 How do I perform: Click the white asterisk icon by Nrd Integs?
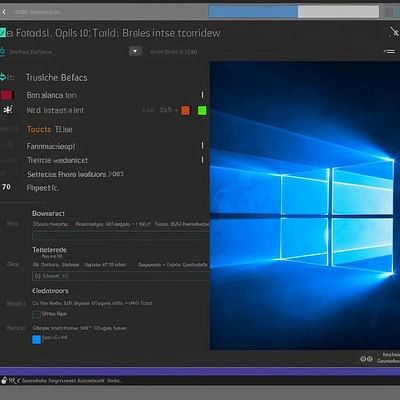point(8,109)
